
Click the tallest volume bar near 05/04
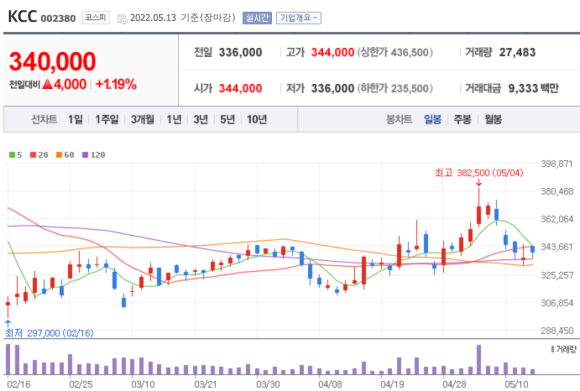pos(479,360)
